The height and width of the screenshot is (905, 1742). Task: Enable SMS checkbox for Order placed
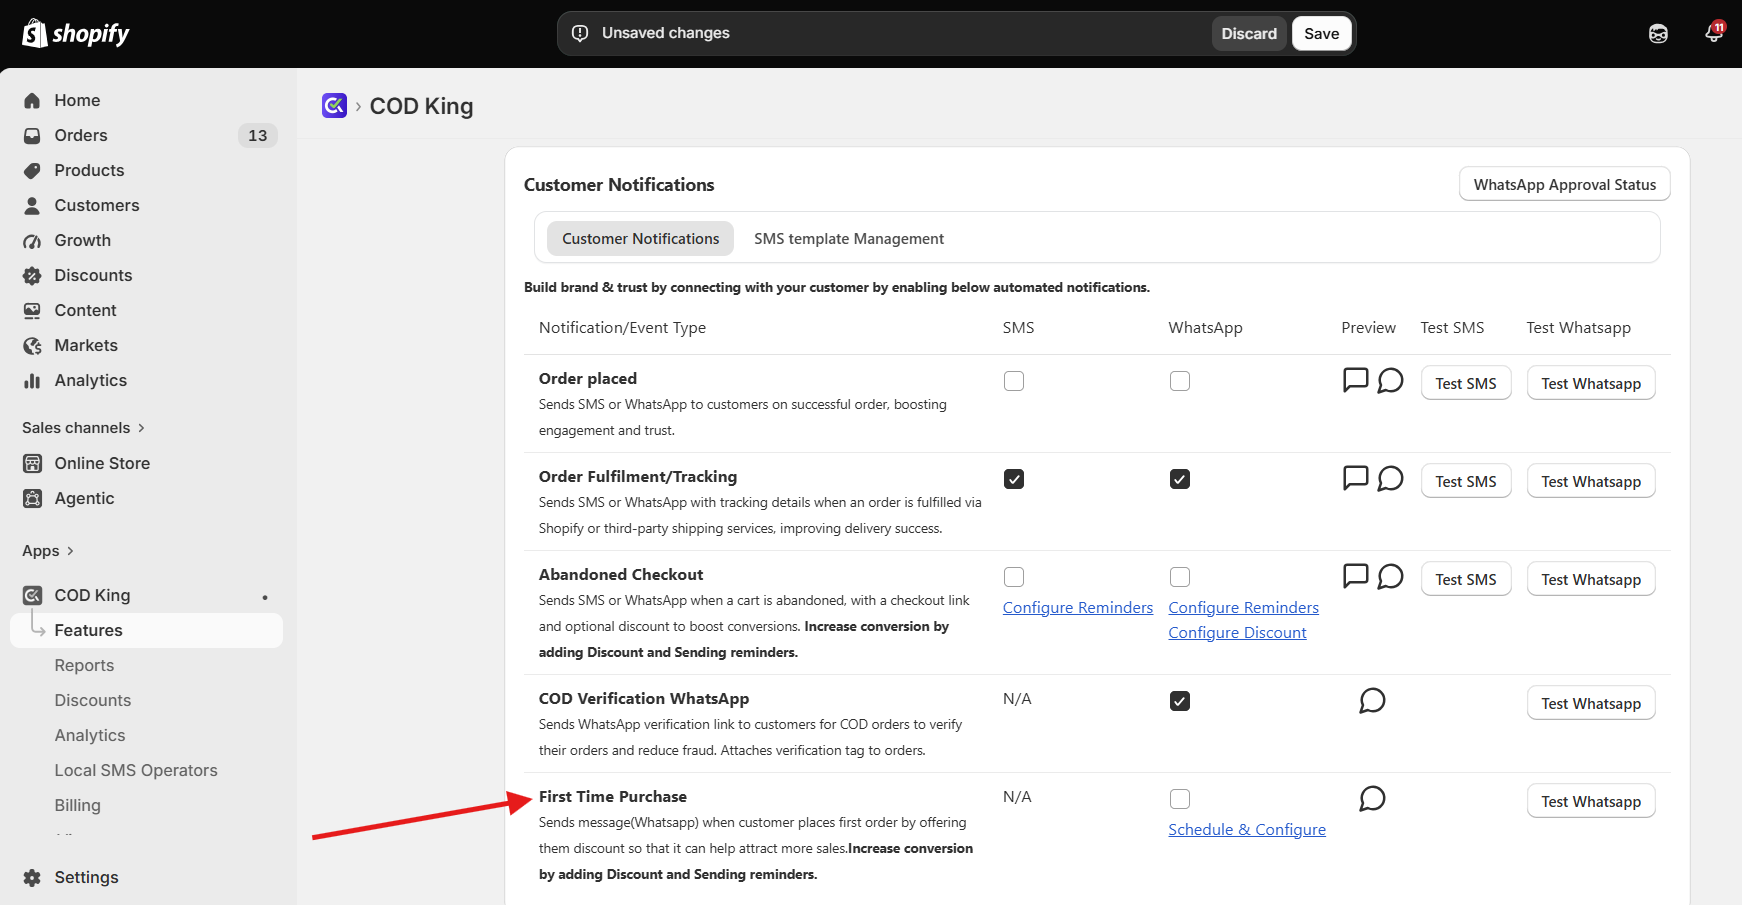click(1014, 381)
